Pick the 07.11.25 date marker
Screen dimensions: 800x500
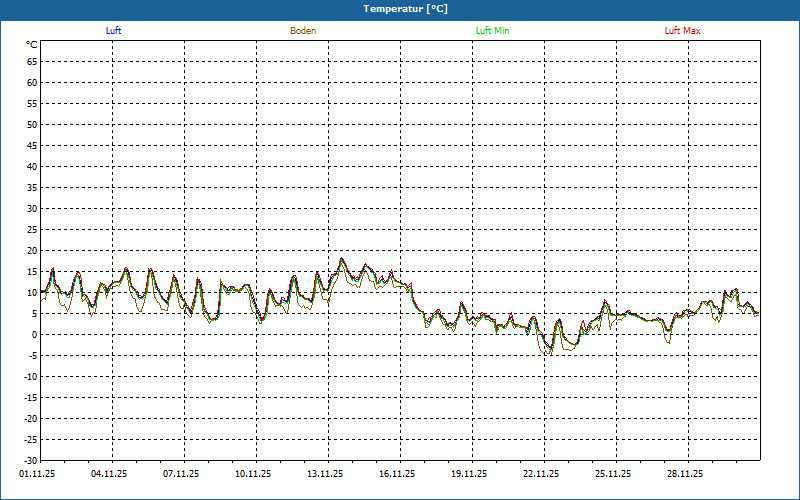coord(182,475)
